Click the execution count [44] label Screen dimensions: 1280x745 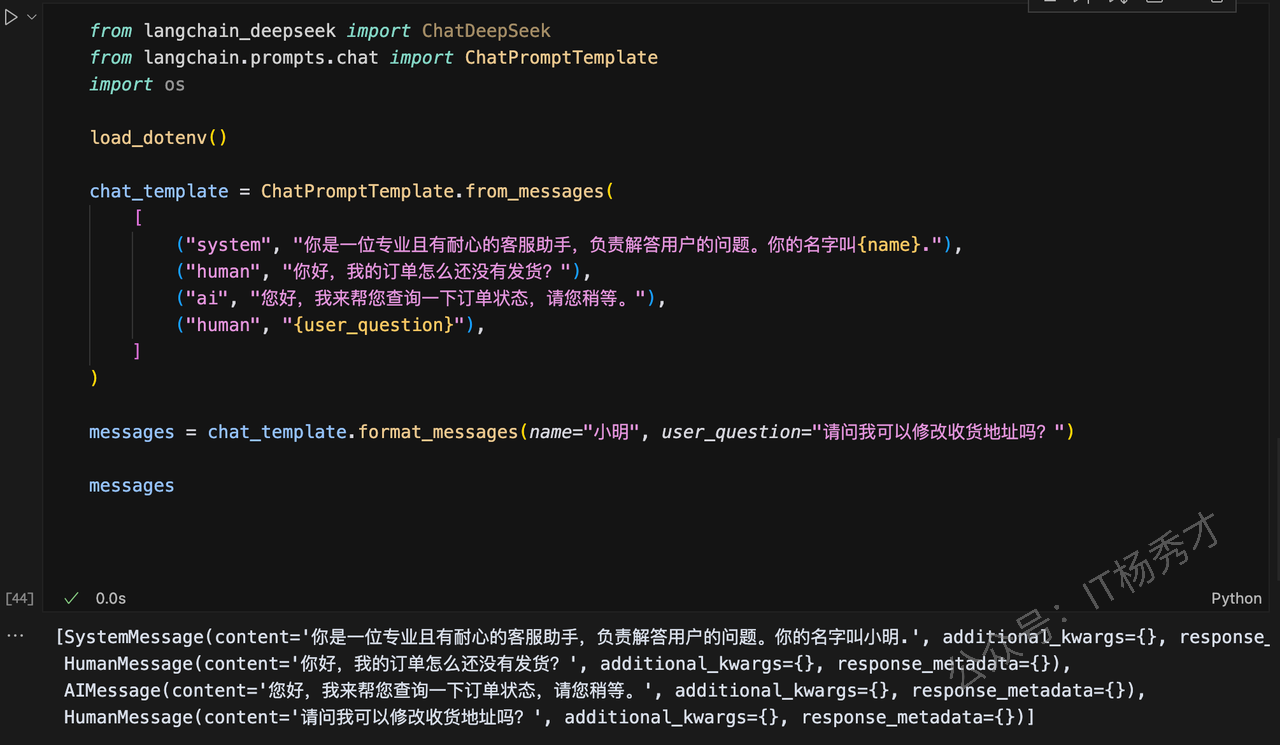click(19, 598)
